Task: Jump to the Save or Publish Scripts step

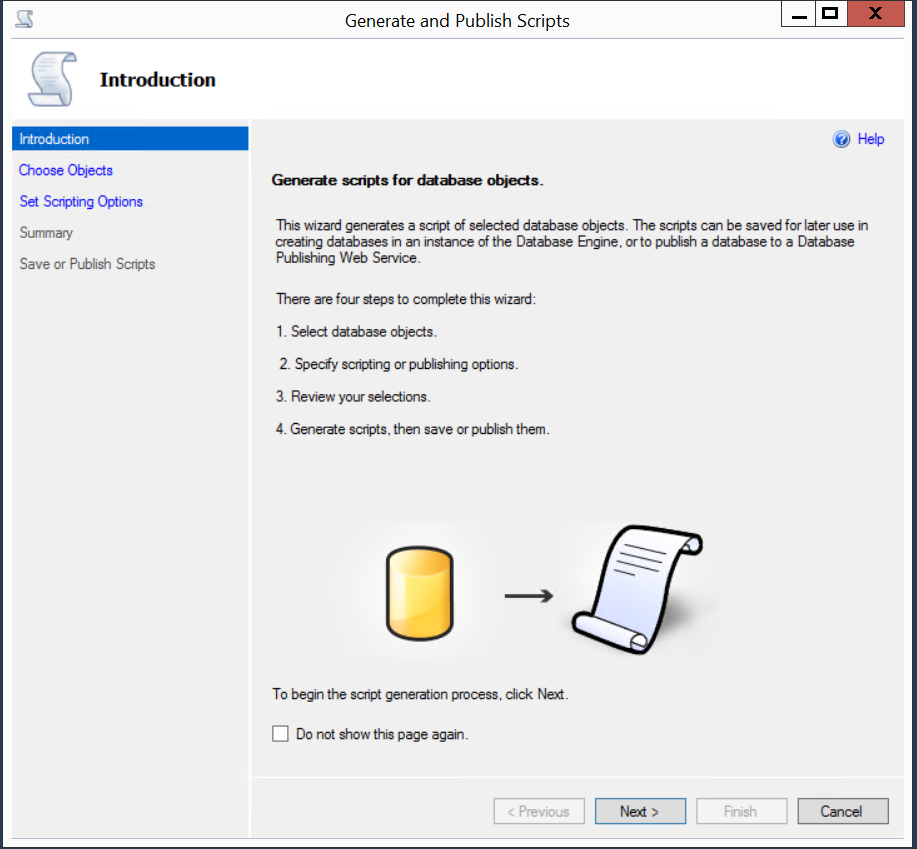Action: (87, 264)
